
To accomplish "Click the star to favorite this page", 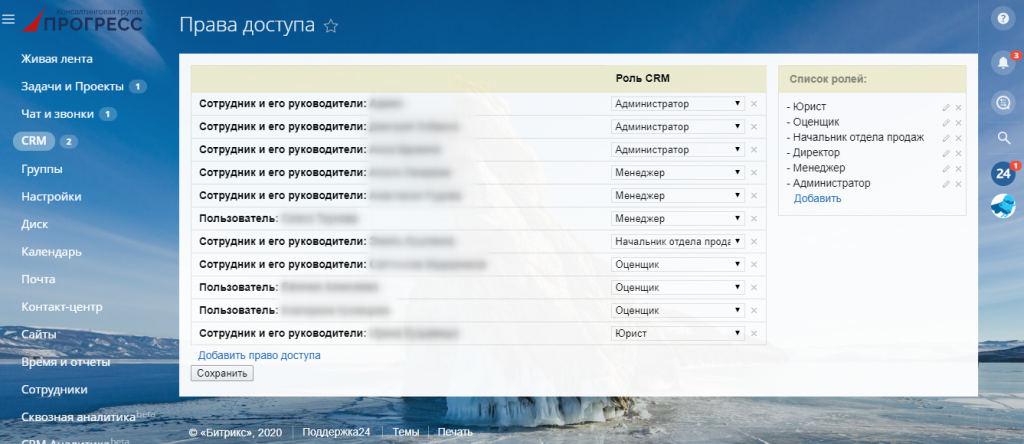I will (331, 26).
